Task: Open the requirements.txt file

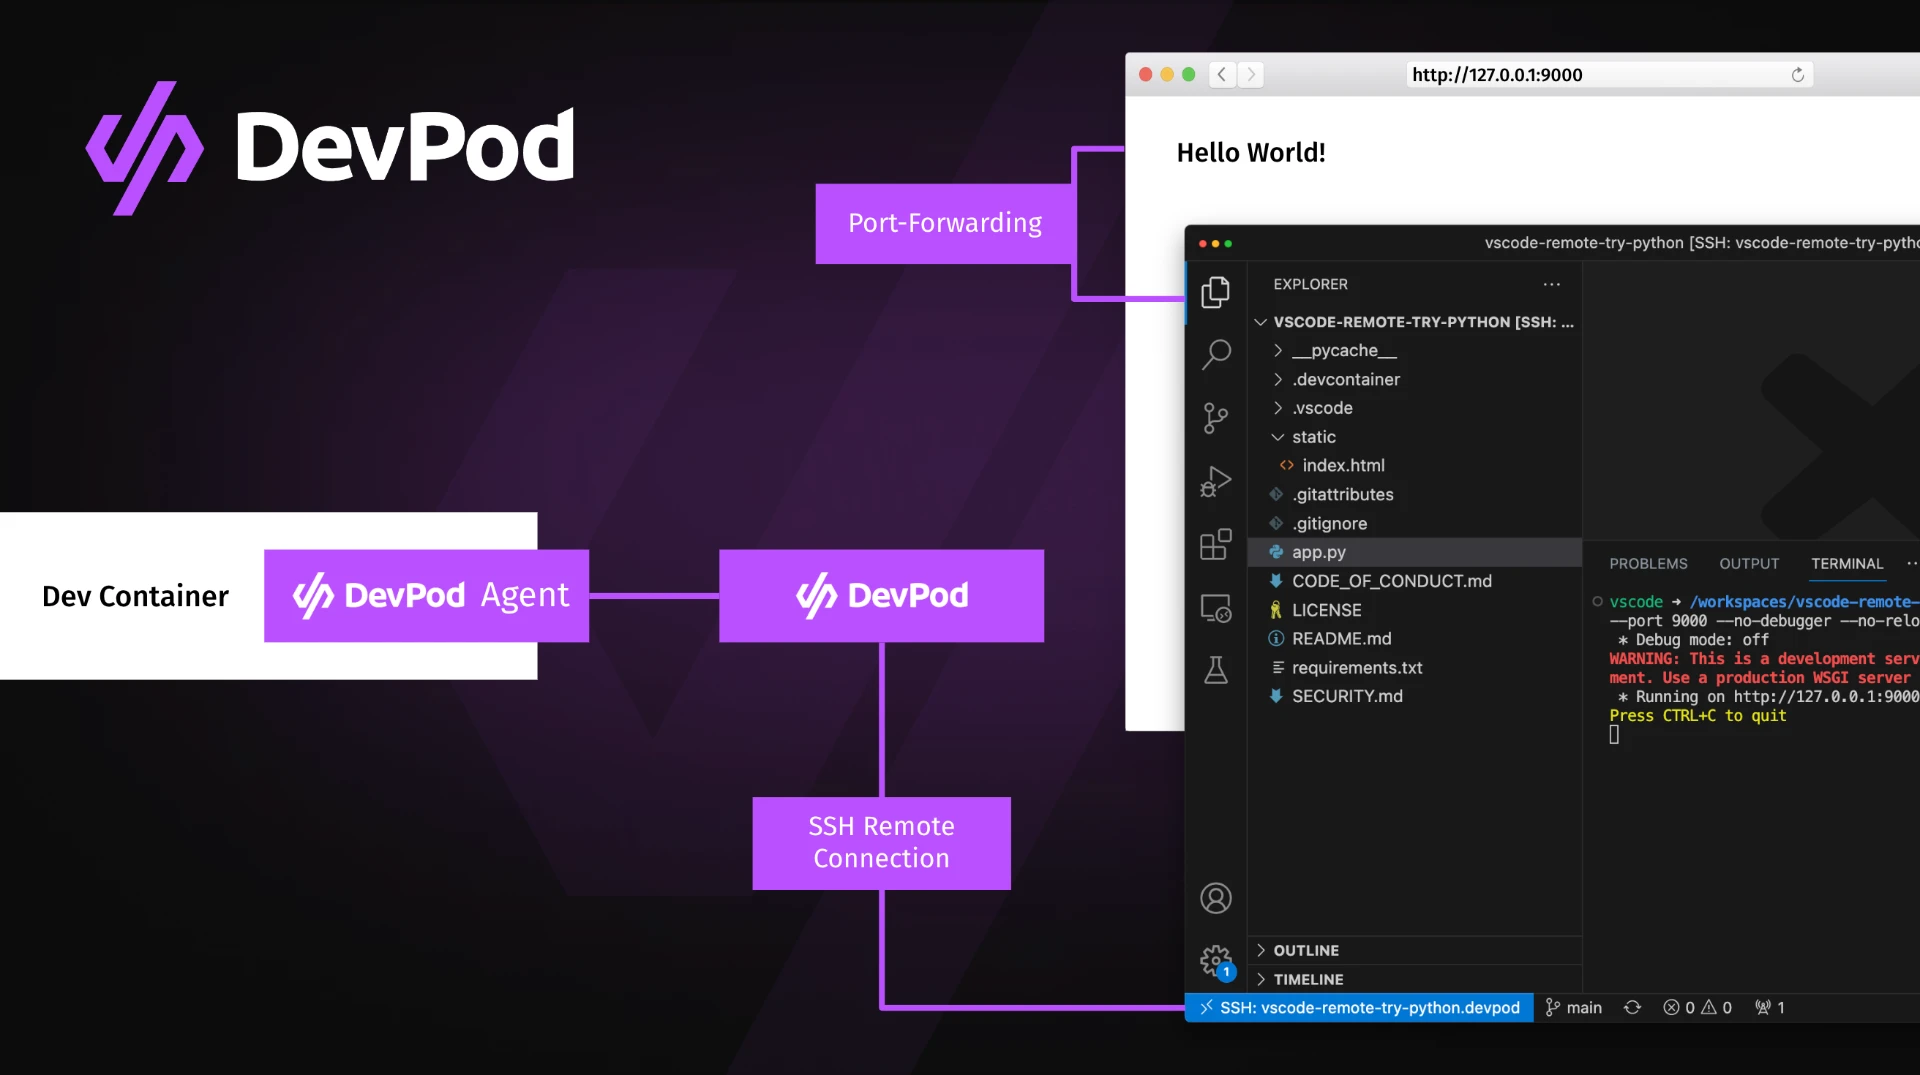Action: coord(1357,667)
